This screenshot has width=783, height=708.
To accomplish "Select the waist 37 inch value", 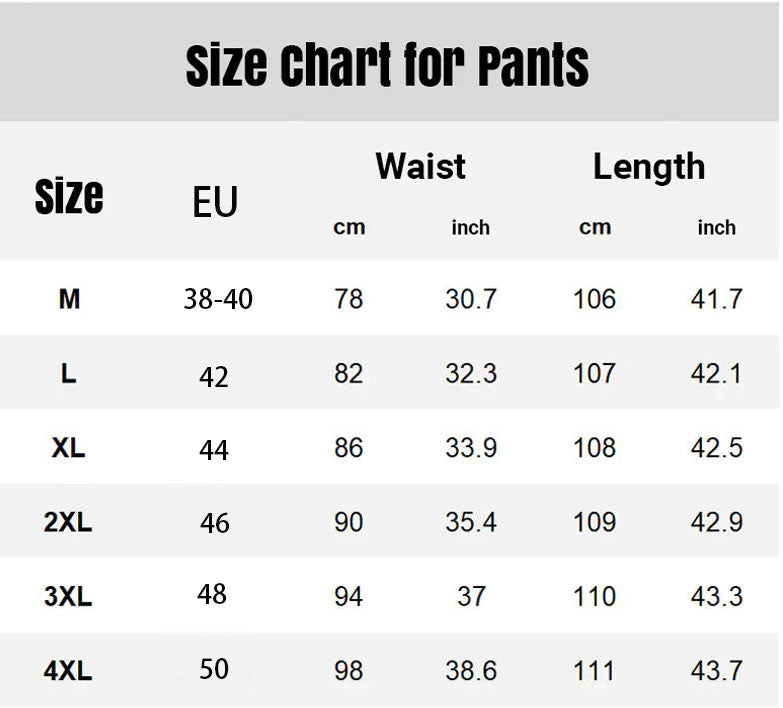I will tap(471, 596).
